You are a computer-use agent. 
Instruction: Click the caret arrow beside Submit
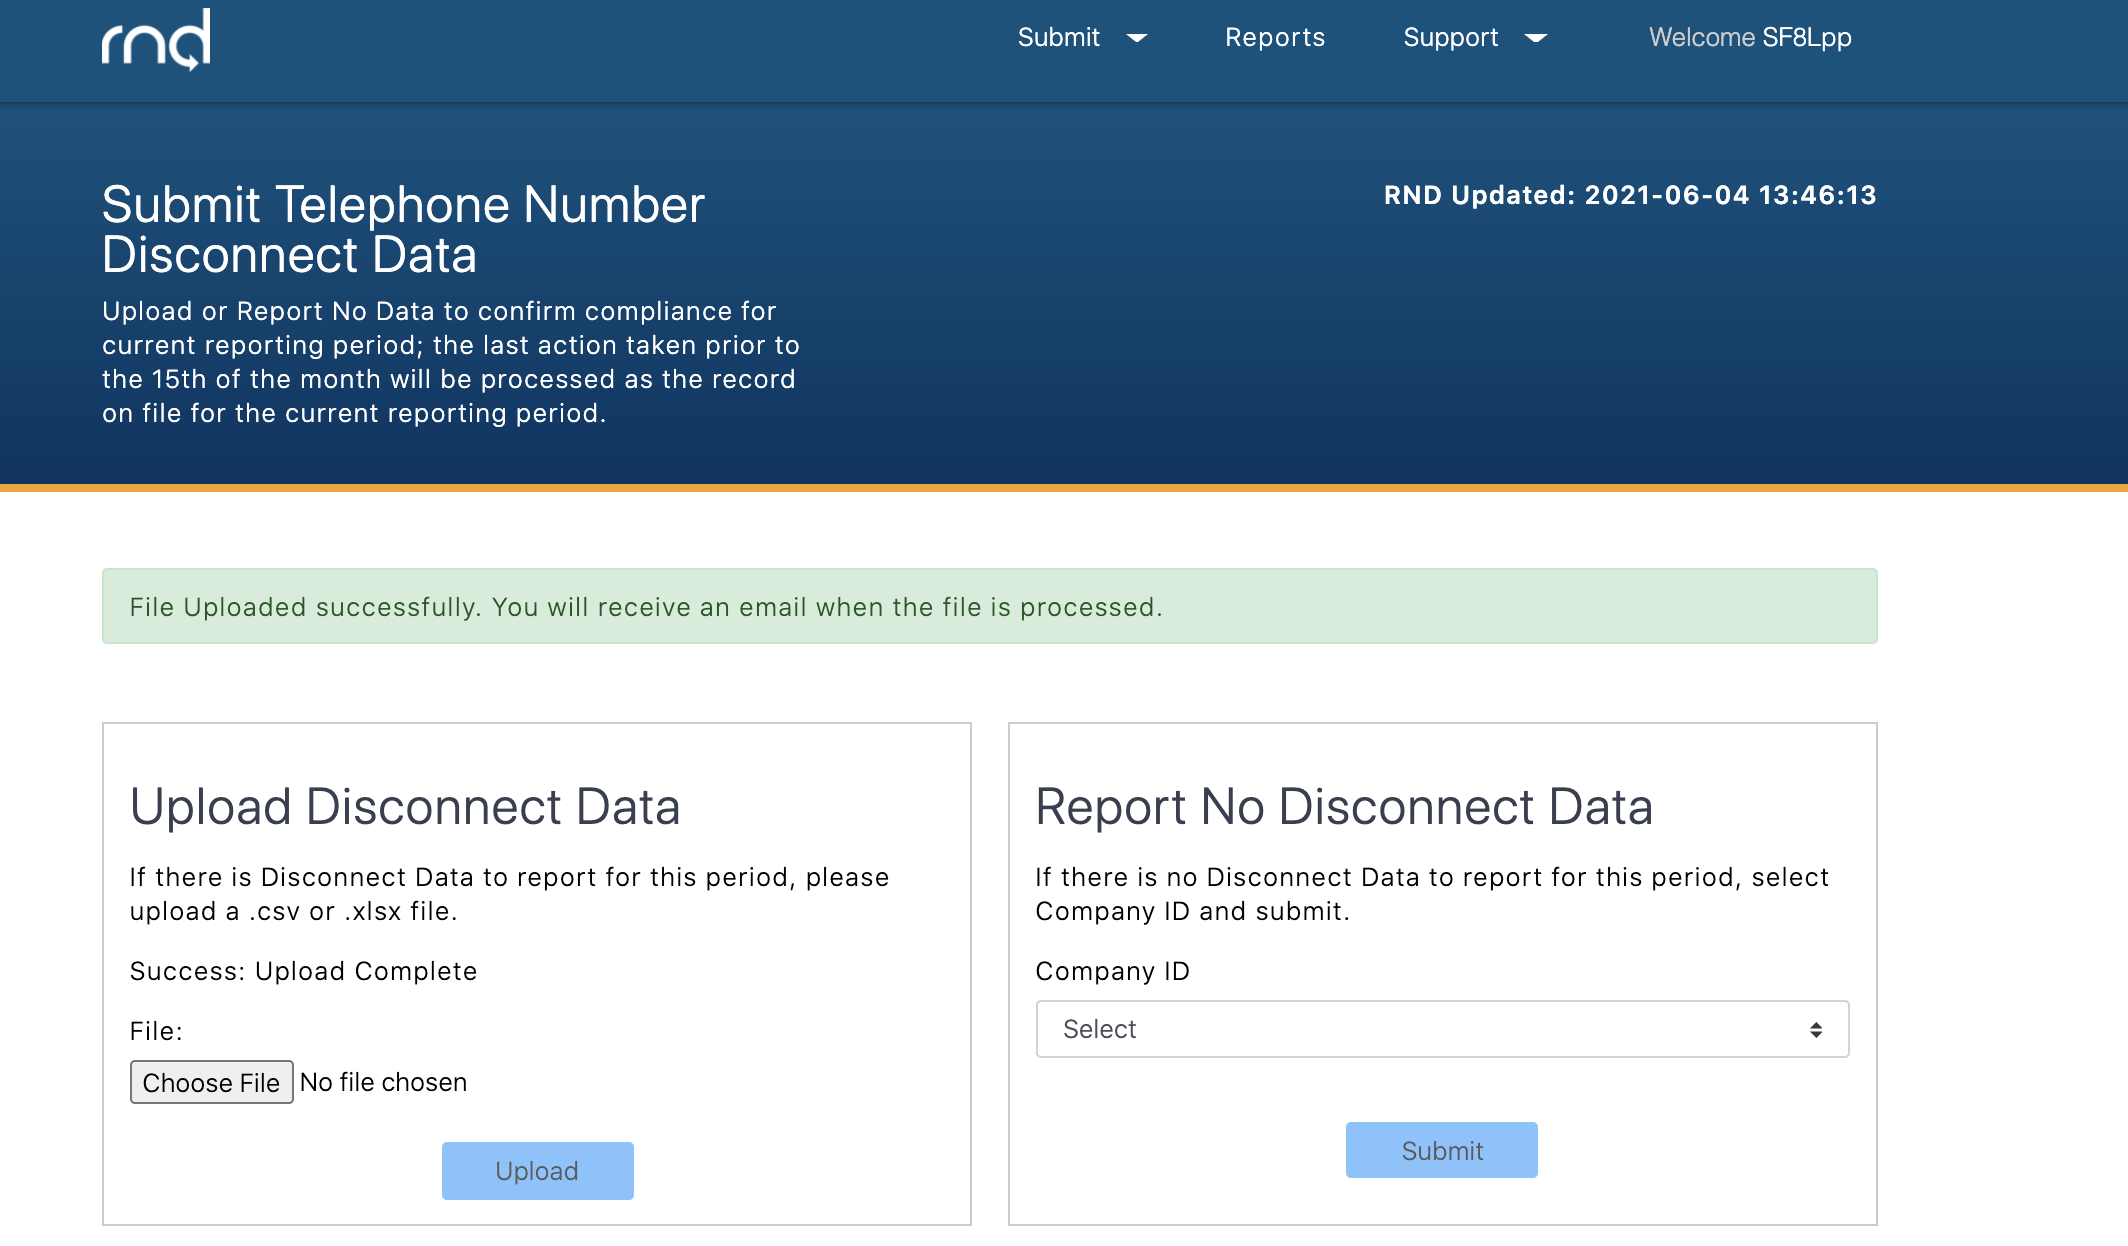(x=1137, y=39)
